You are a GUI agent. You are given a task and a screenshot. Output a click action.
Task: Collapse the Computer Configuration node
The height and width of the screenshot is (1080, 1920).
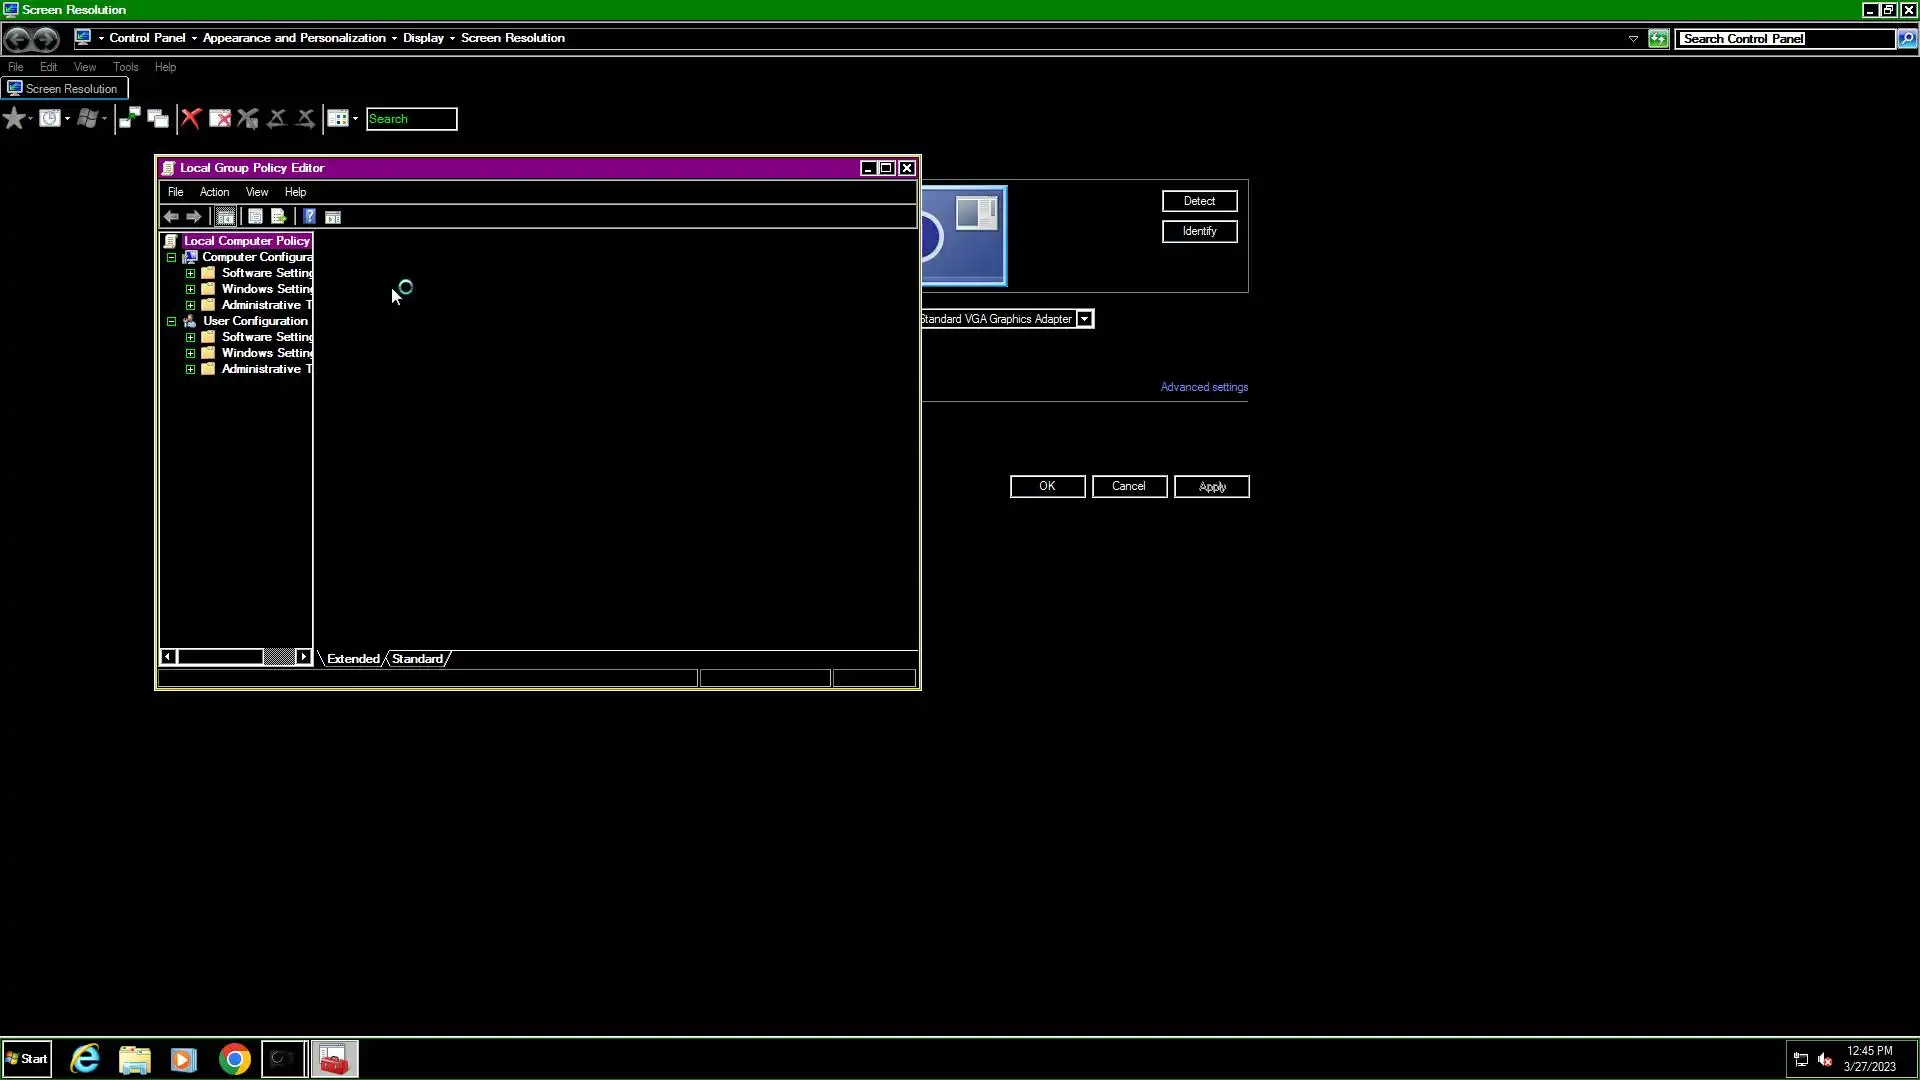[x=172, y=257]
